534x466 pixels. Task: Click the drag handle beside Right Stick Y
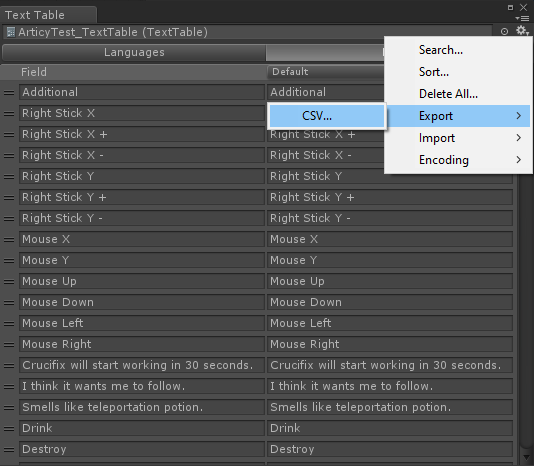point(9,176)
